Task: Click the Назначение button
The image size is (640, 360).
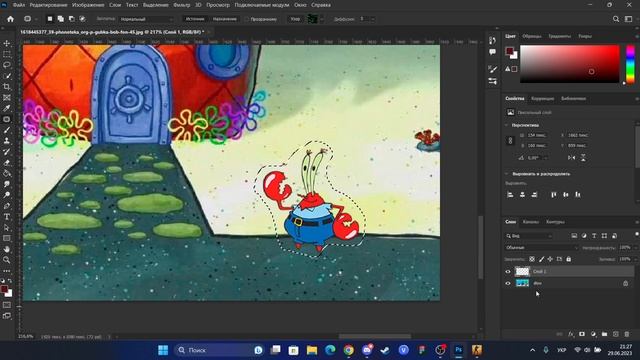Action: click(x=224, y=19)
